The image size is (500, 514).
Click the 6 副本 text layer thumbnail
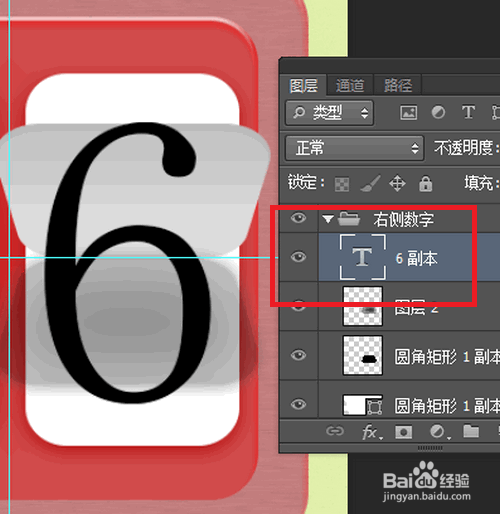point(363,257)
